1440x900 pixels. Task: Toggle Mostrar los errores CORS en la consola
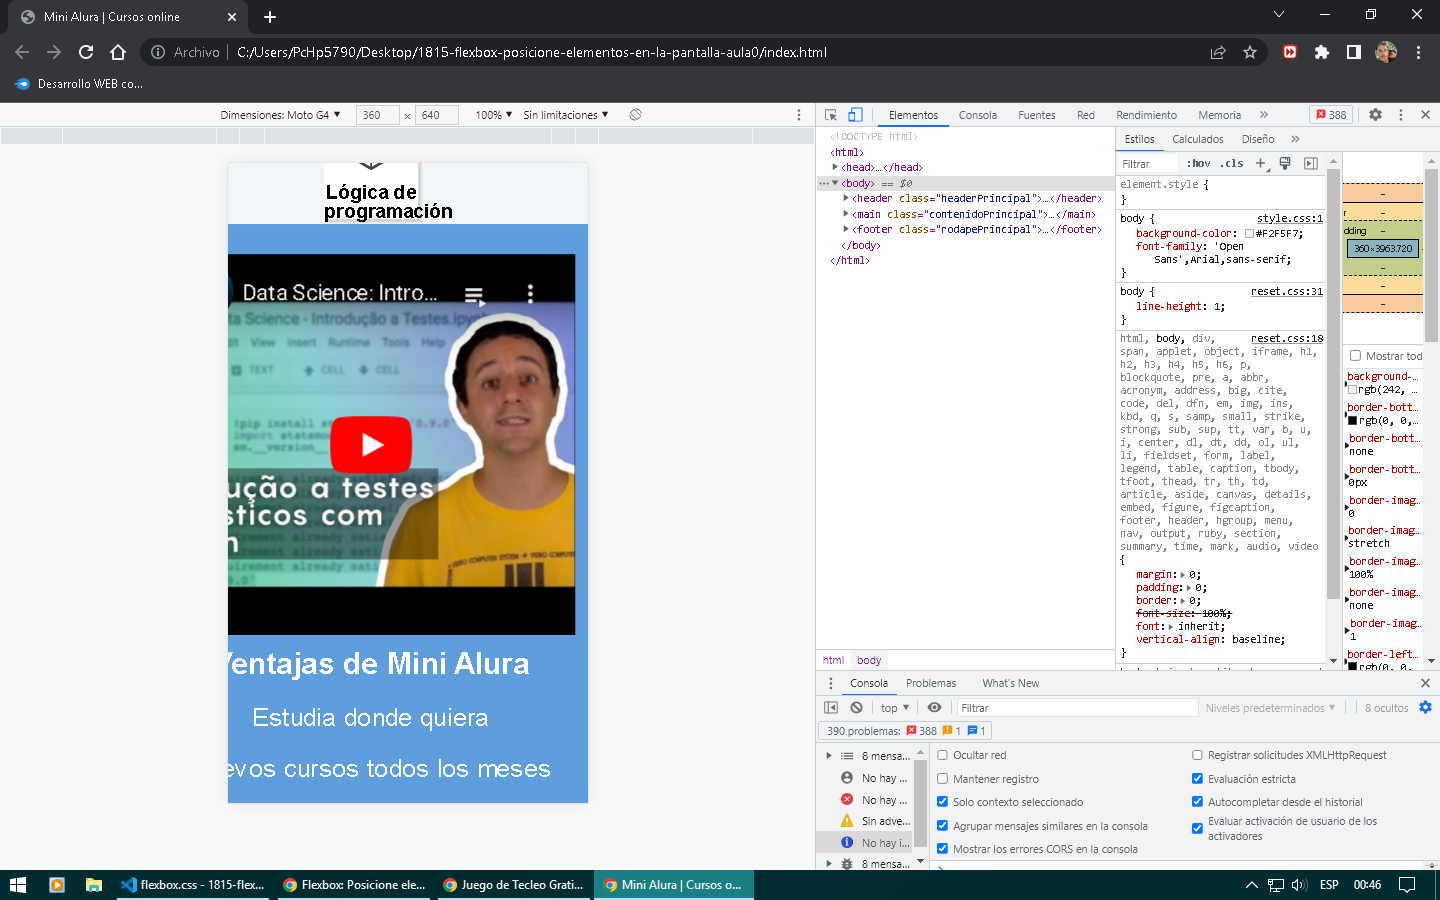coord(942,848)
